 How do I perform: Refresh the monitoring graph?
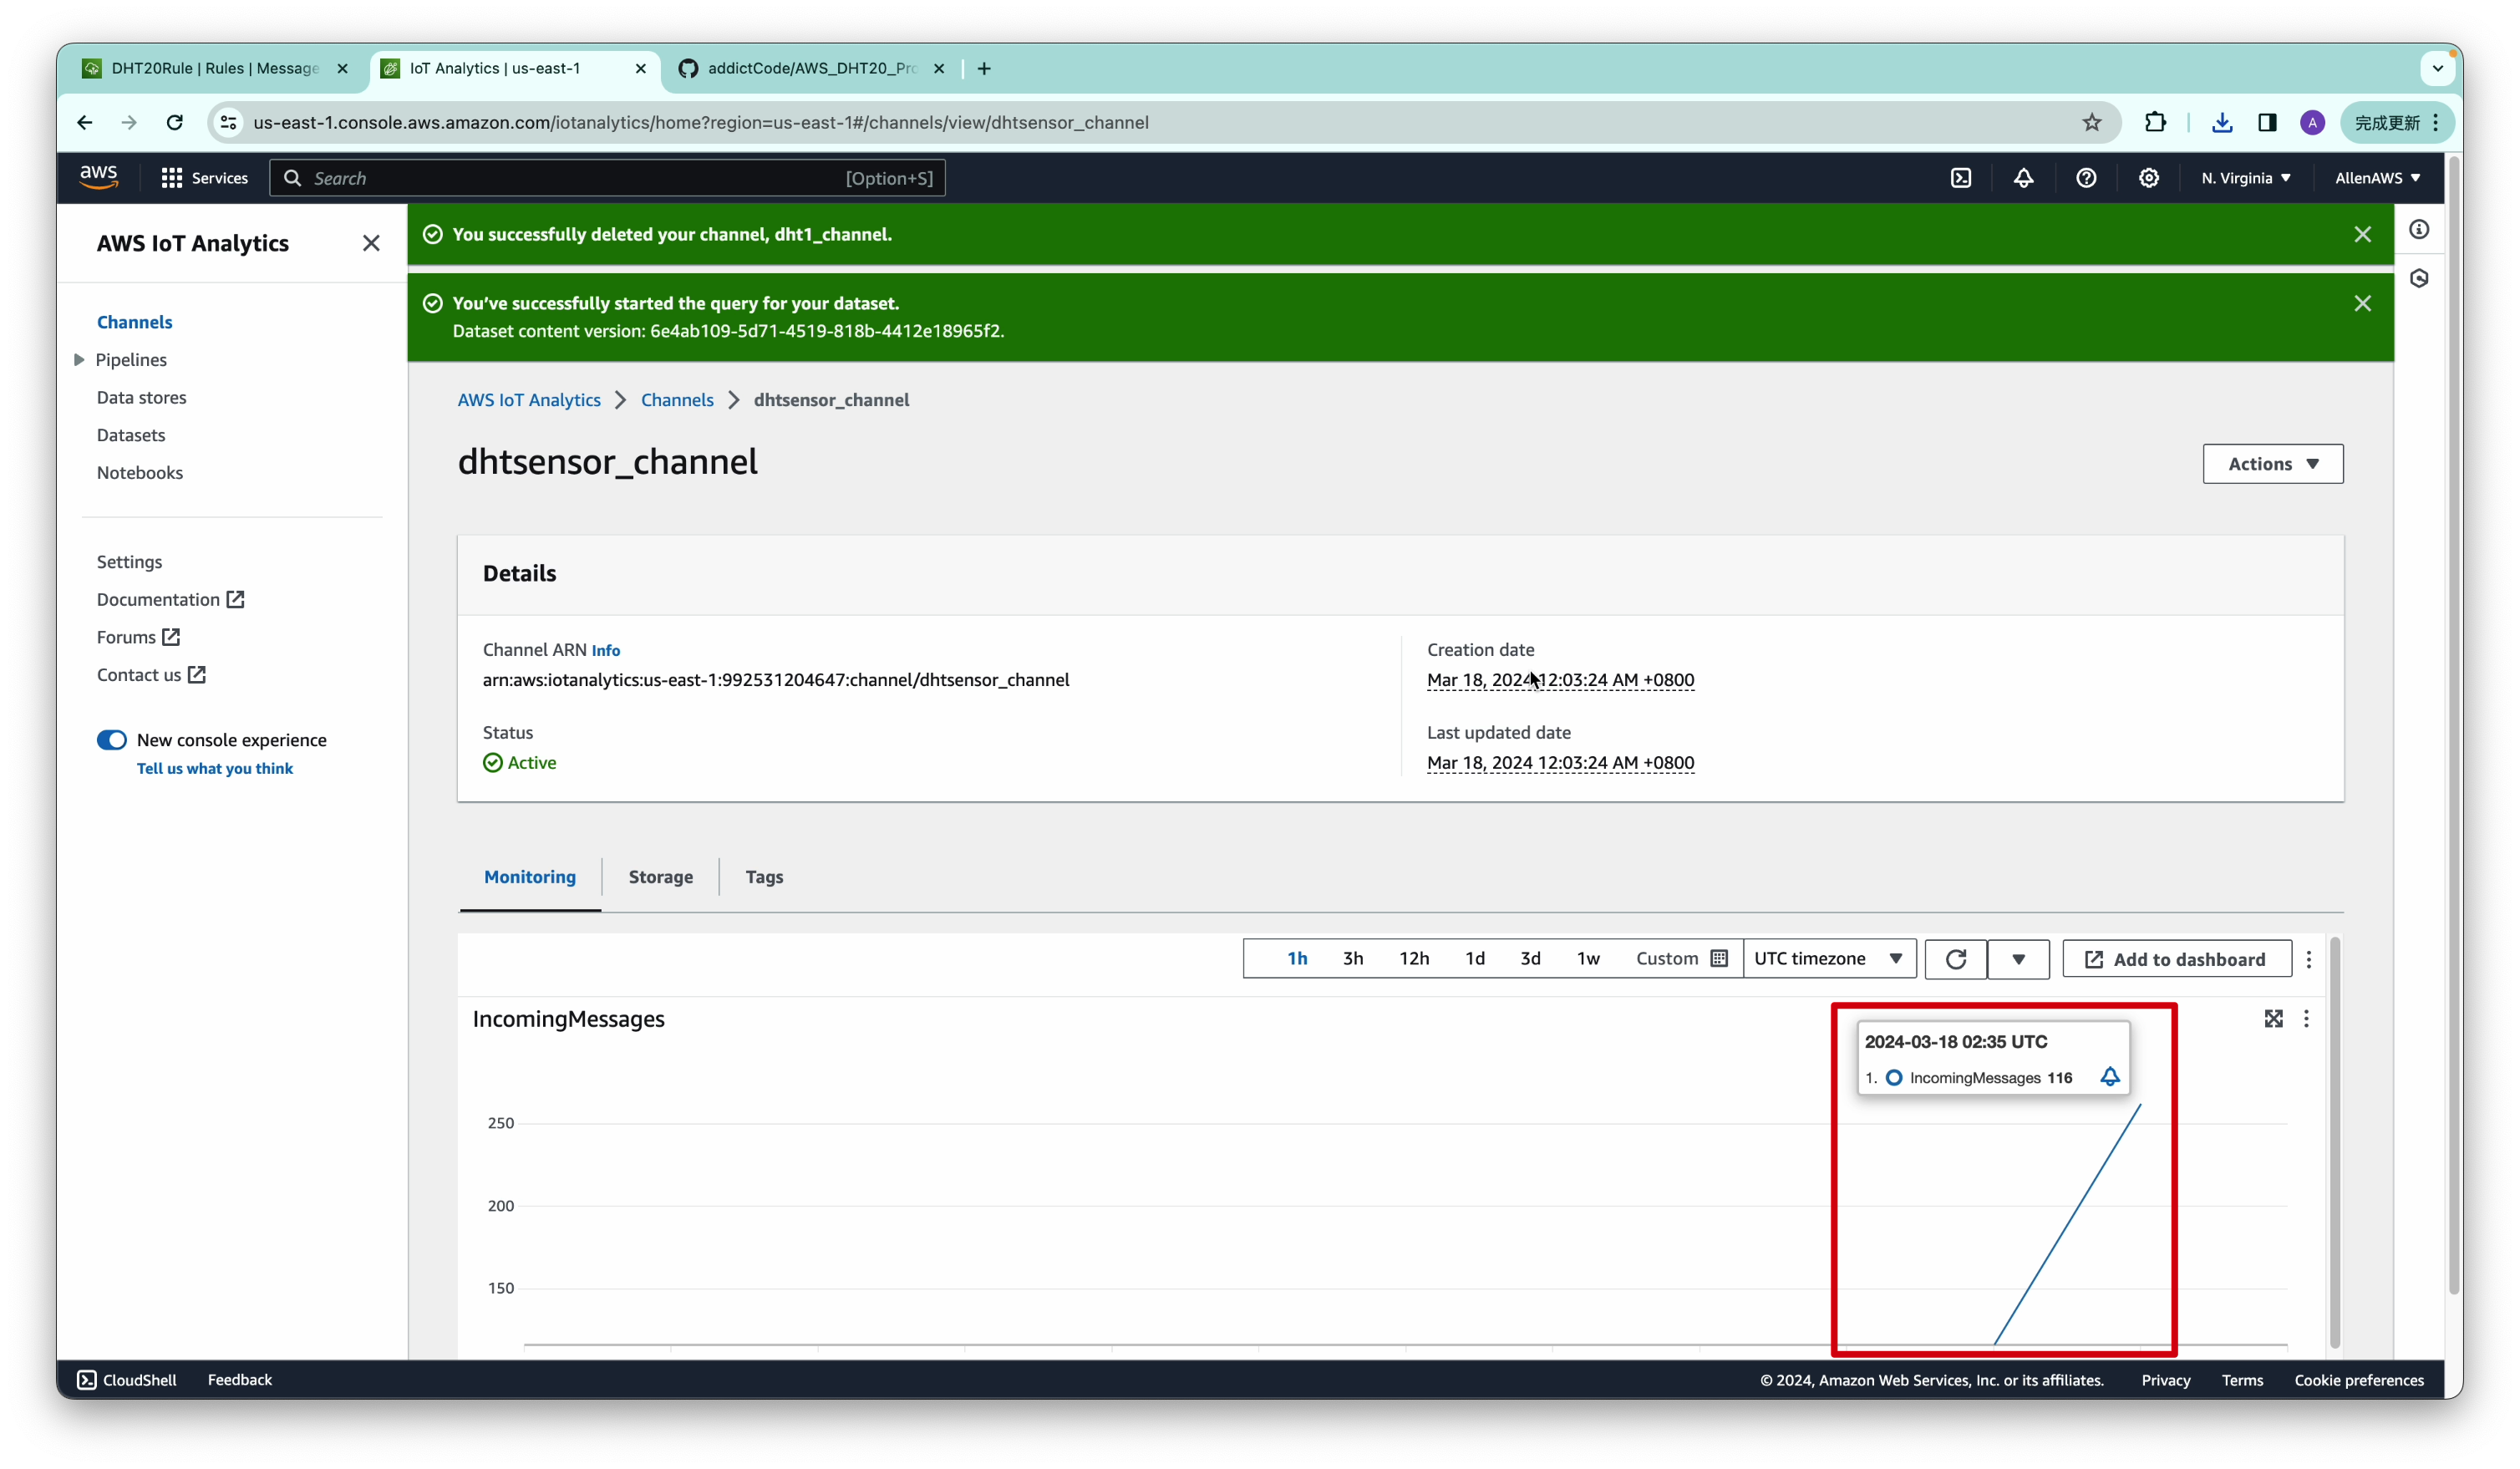1956,959
